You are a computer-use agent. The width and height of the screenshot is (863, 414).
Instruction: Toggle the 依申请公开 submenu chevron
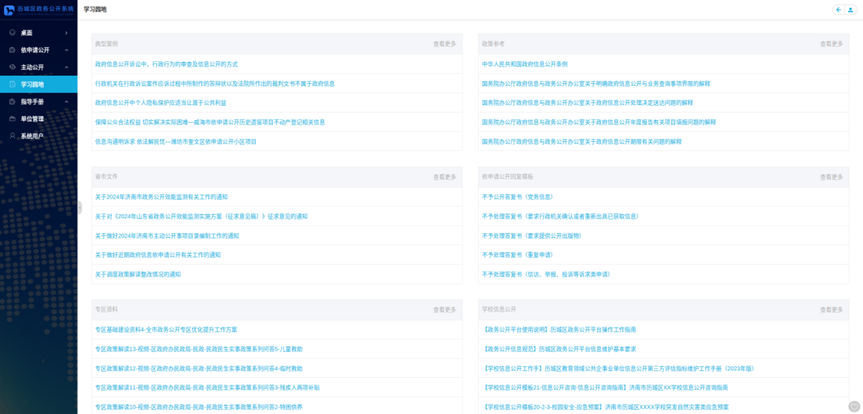[67, 50]
